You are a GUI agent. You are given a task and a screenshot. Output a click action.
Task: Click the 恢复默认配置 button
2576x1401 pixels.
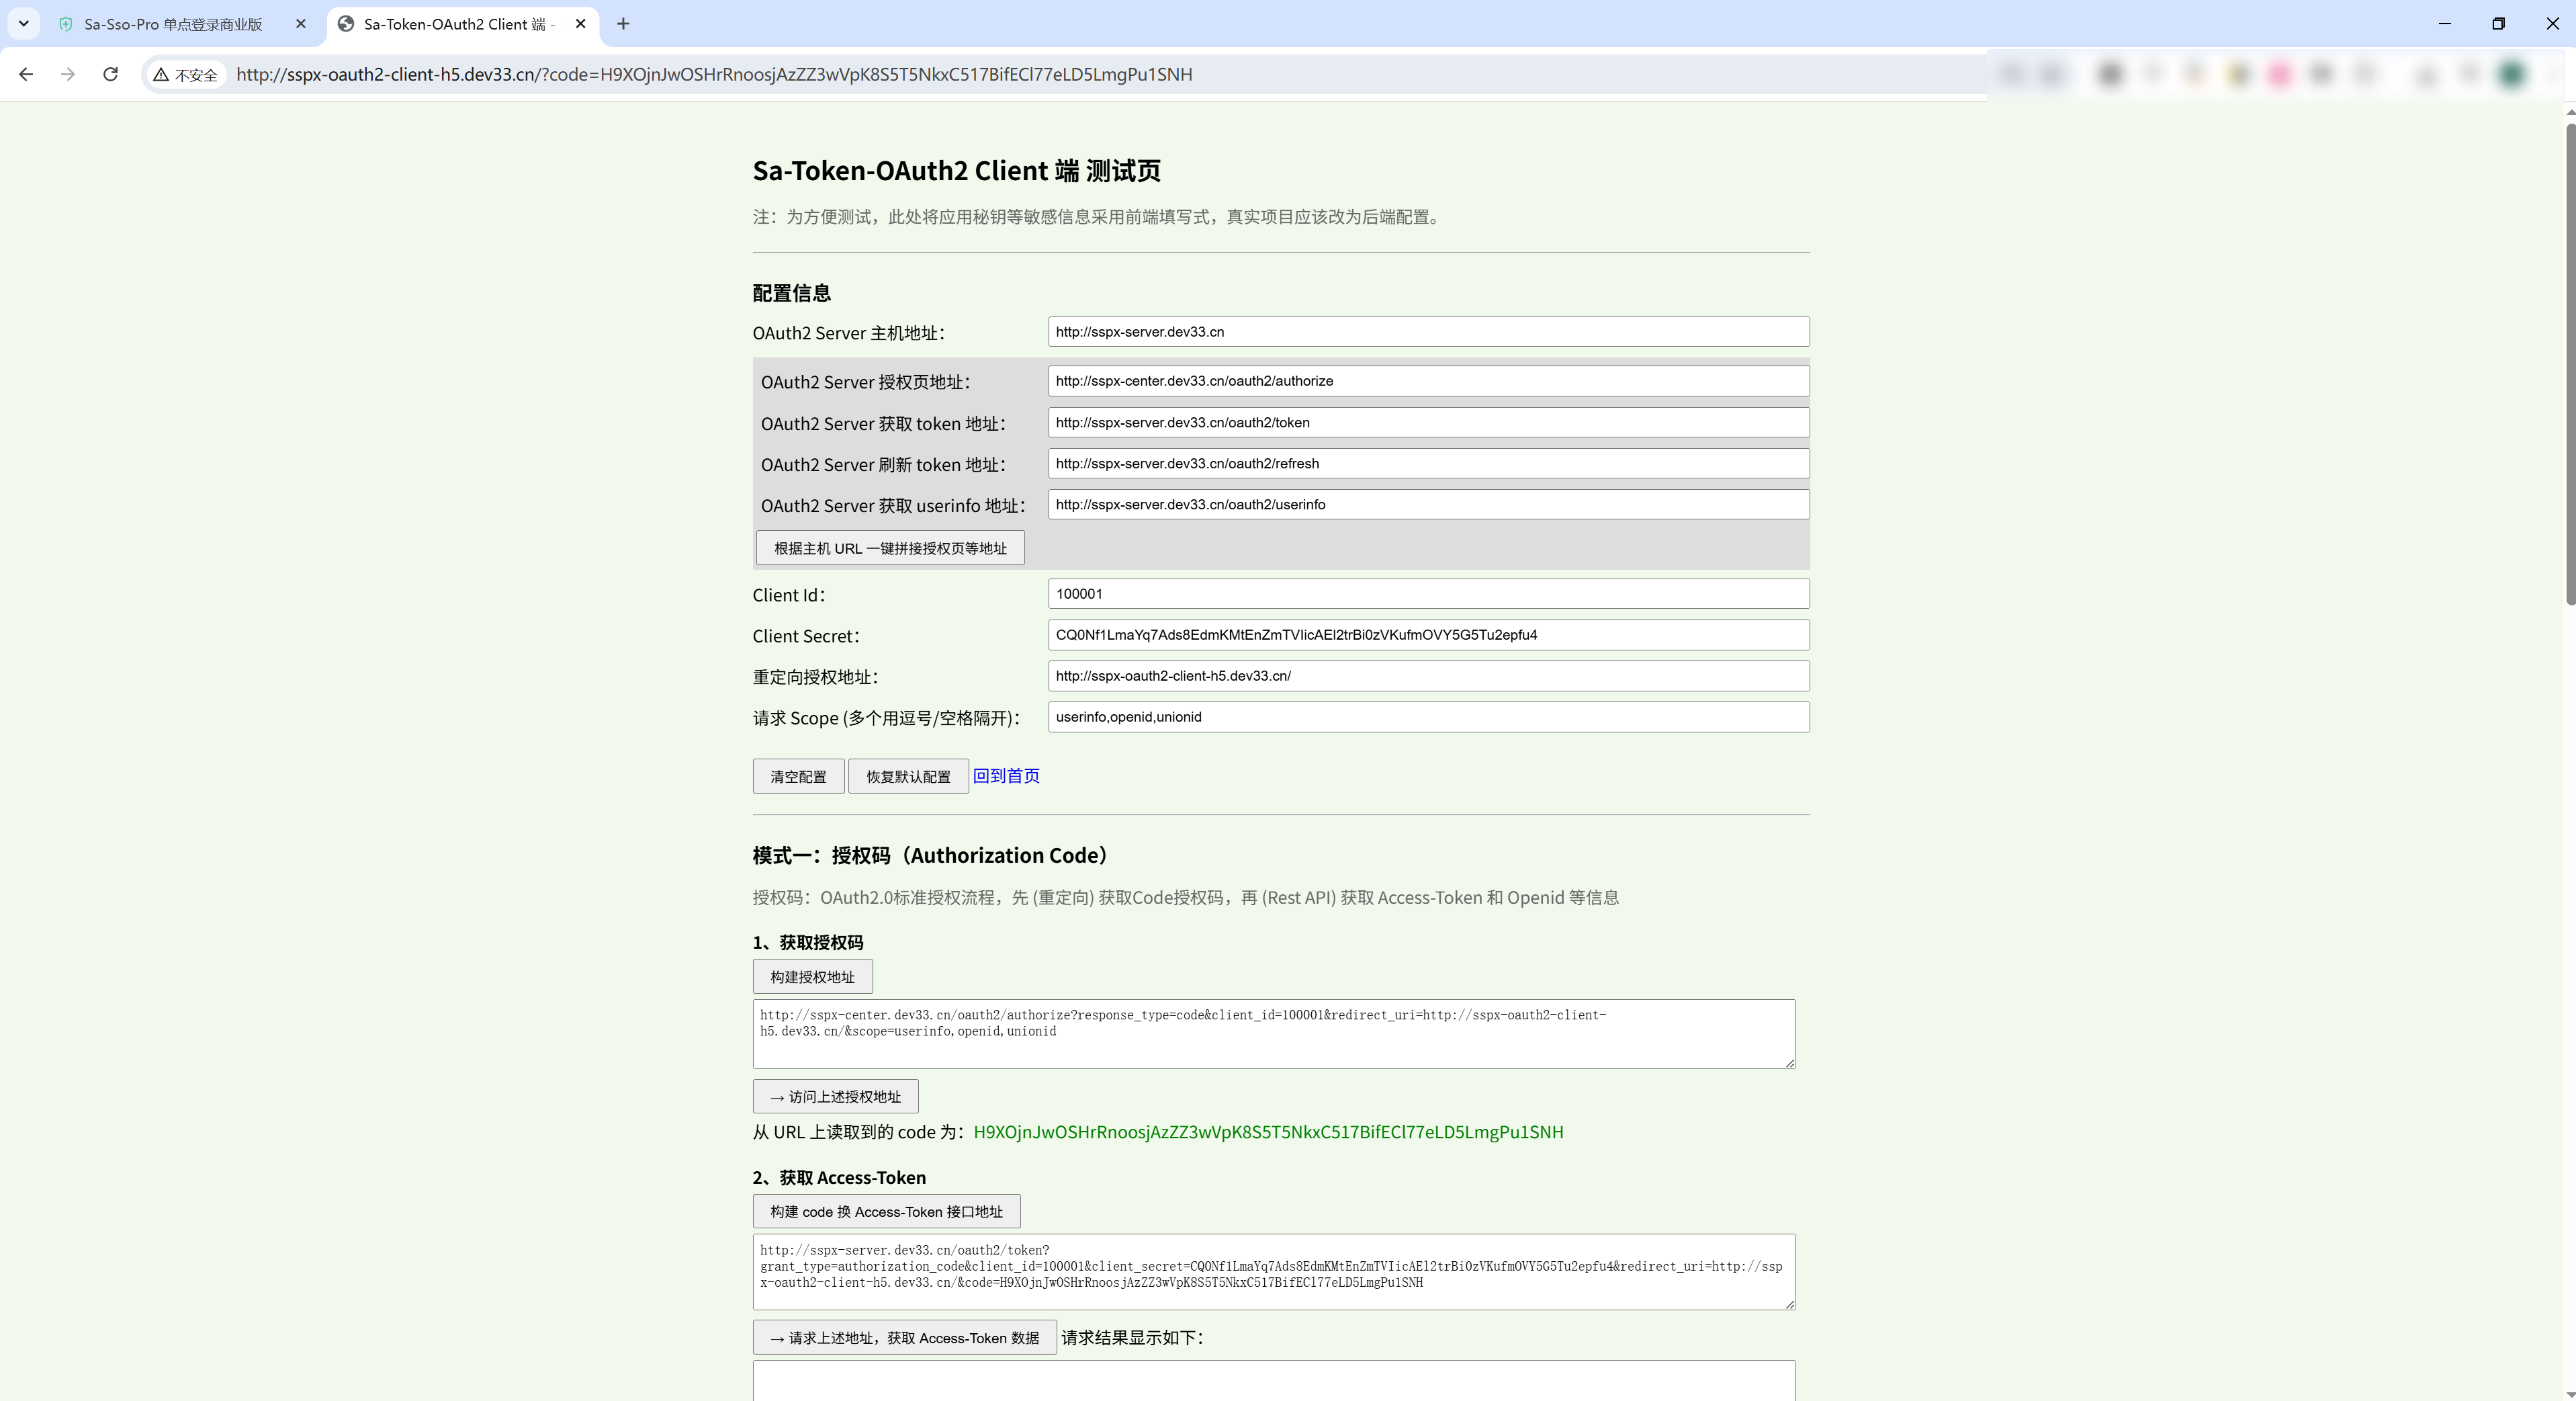point(908,777)
